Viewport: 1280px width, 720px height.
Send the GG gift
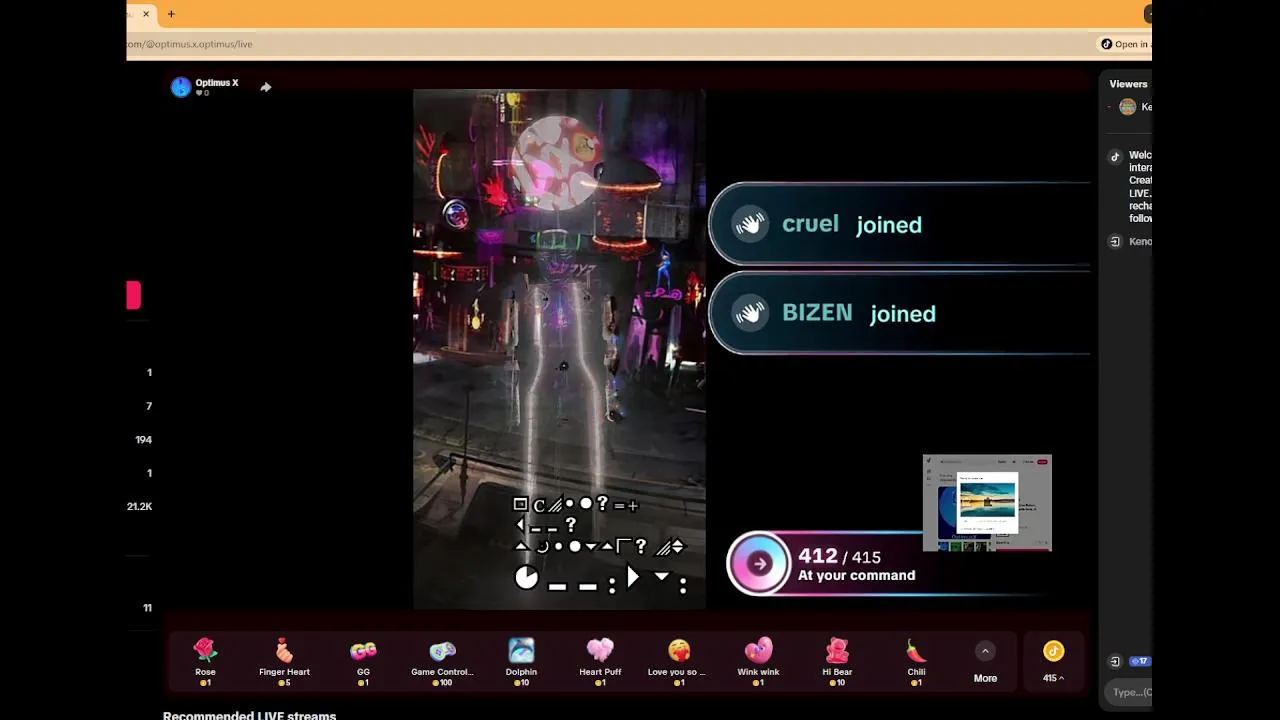[x=363, y=661]
